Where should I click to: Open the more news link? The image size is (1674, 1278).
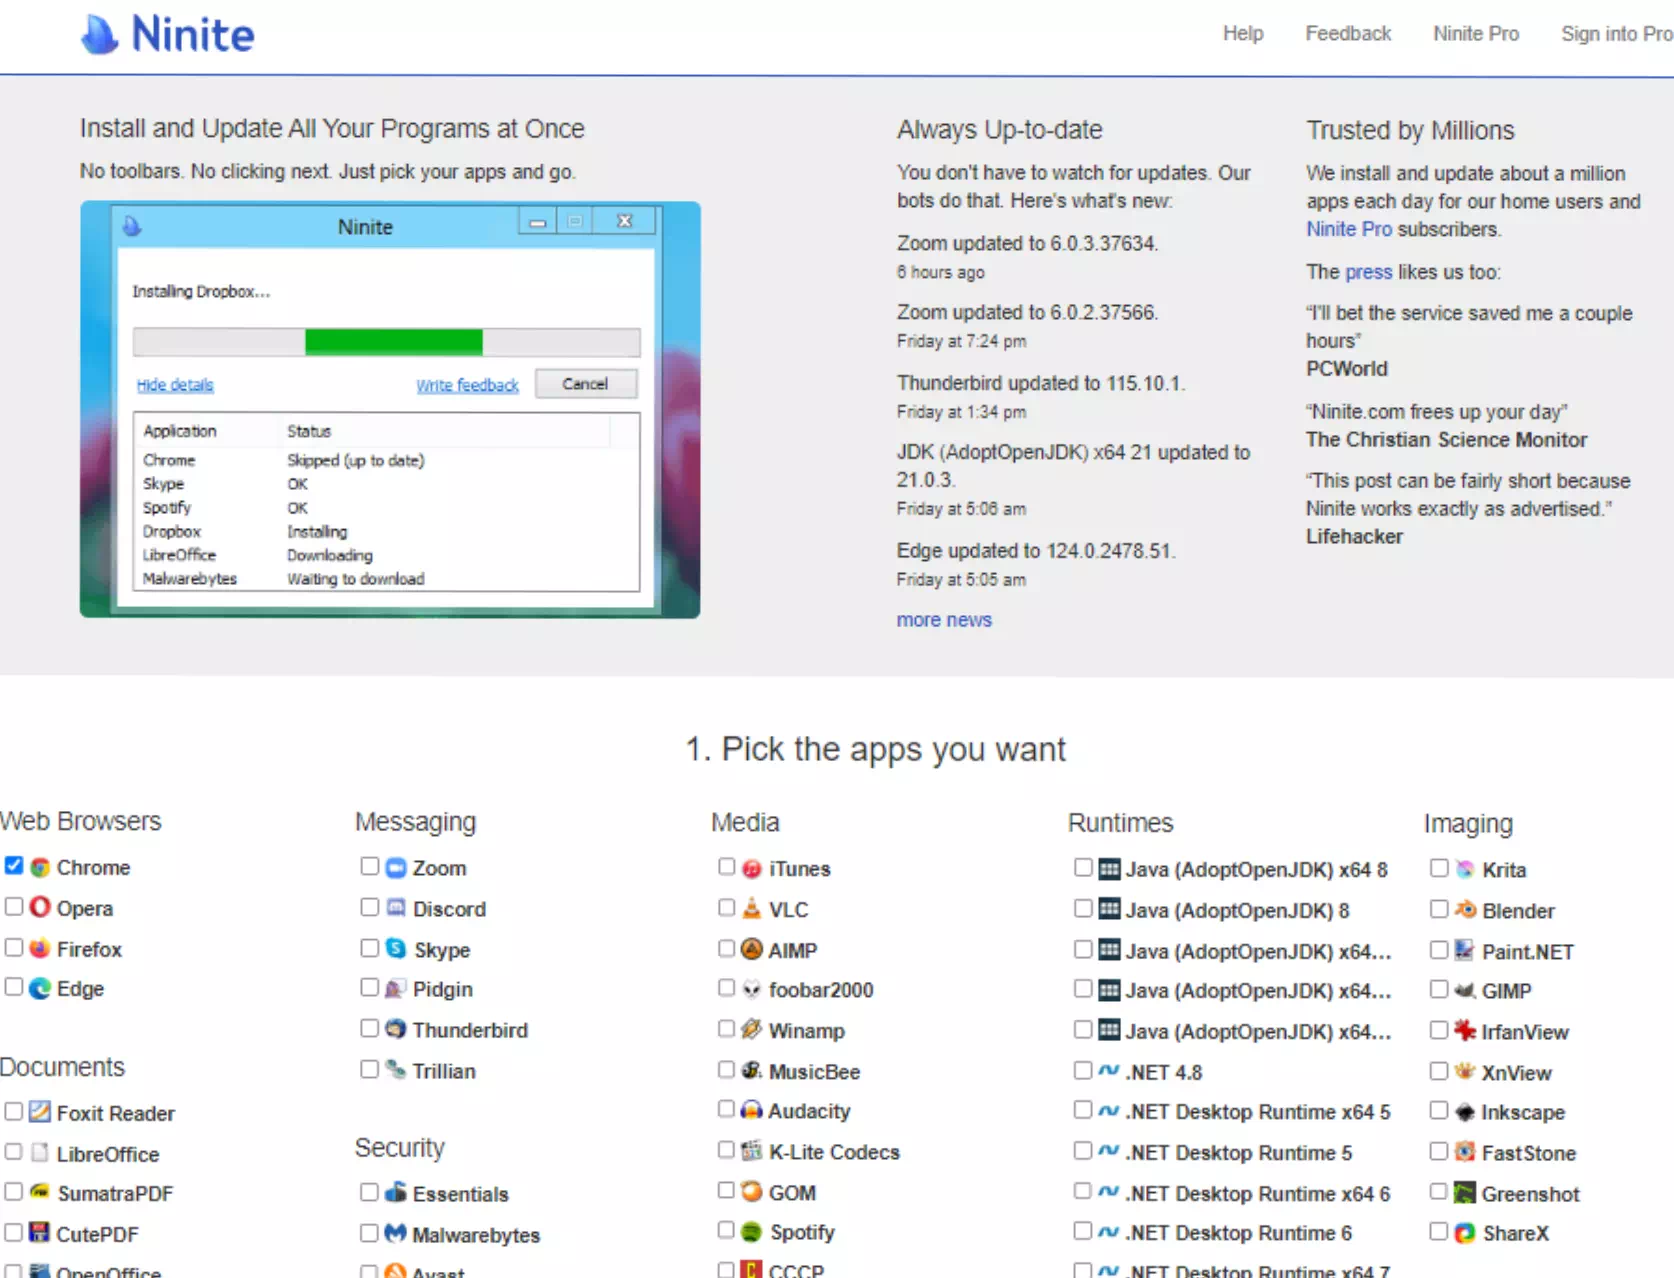point(944,620)
